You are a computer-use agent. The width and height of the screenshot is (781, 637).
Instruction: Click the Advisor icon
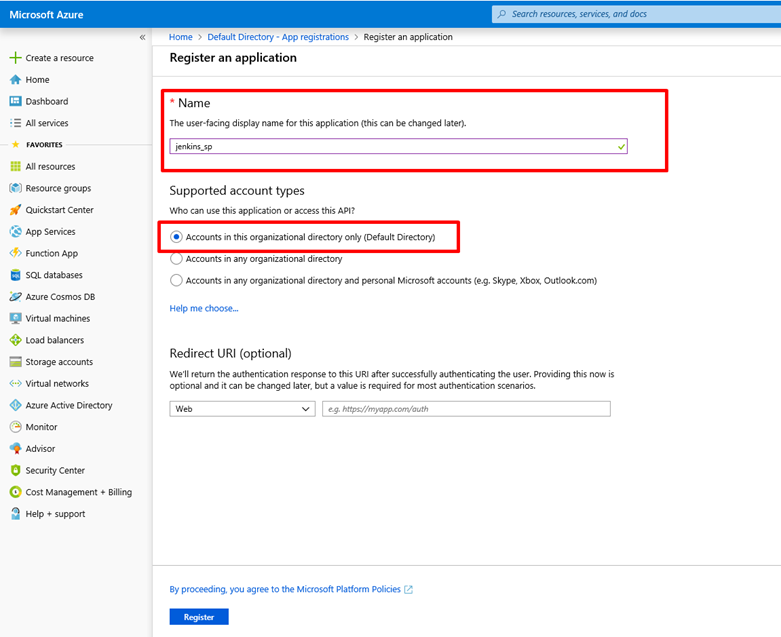(x=15, y=449)
